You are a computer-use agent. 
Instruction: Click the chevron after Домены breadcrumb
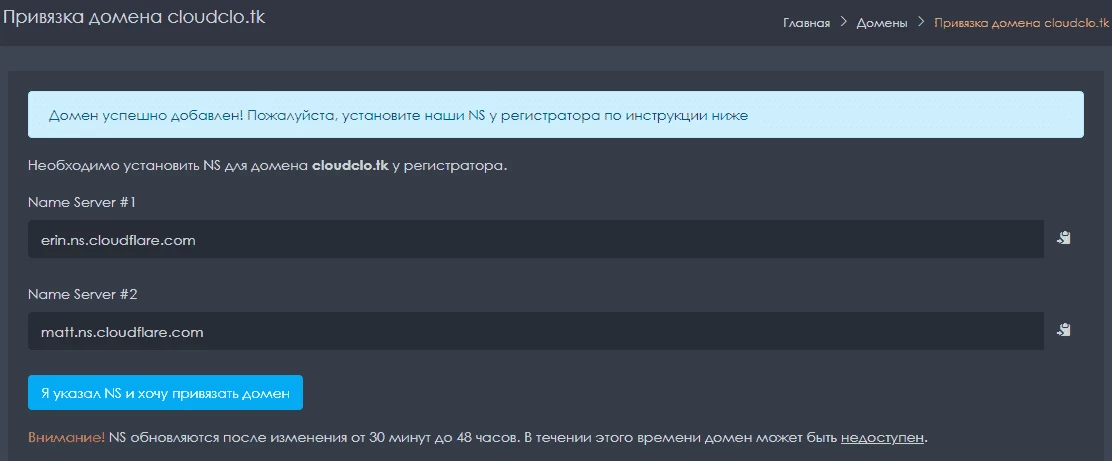click(921, 22)
